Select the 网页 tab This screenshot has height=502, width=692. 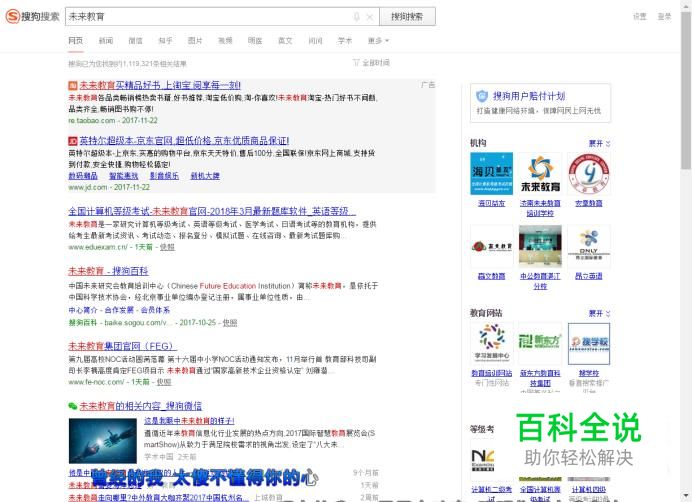click(x=75, y=41)
